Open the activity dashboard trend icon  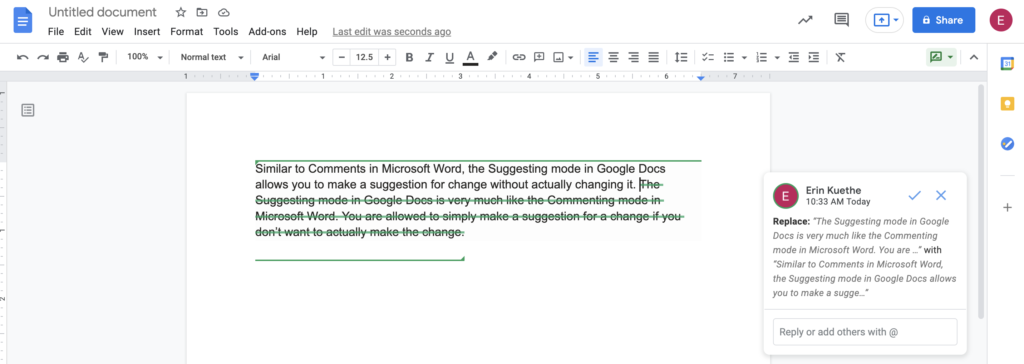[x=805, y=20]
